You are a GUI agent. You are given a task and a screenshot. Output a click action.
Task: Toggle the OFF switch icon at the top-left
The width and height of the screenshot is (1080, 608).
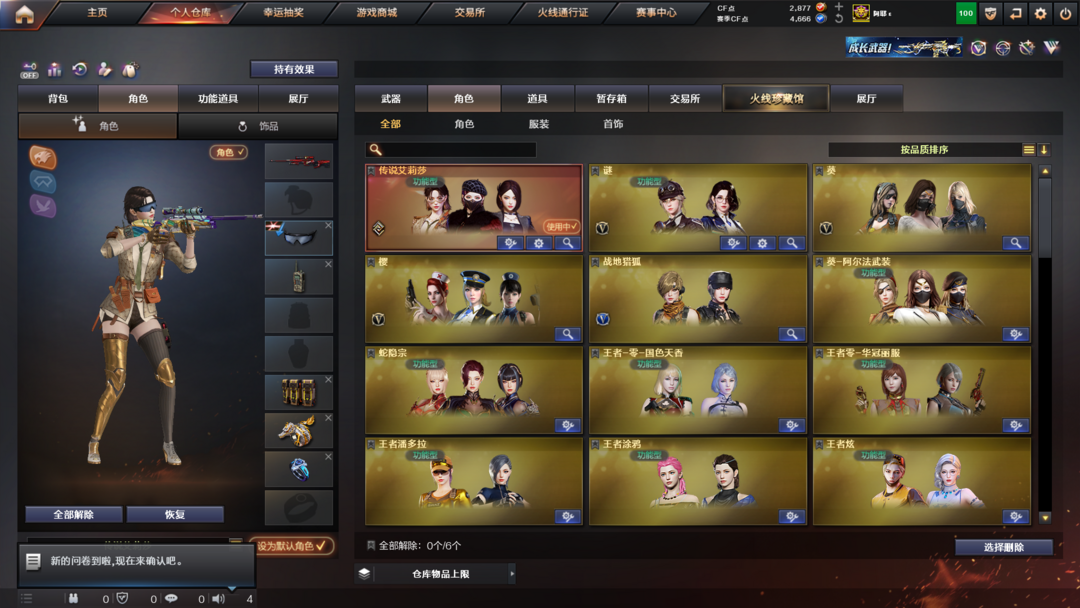pyautogui.click(x=29, y=70)
